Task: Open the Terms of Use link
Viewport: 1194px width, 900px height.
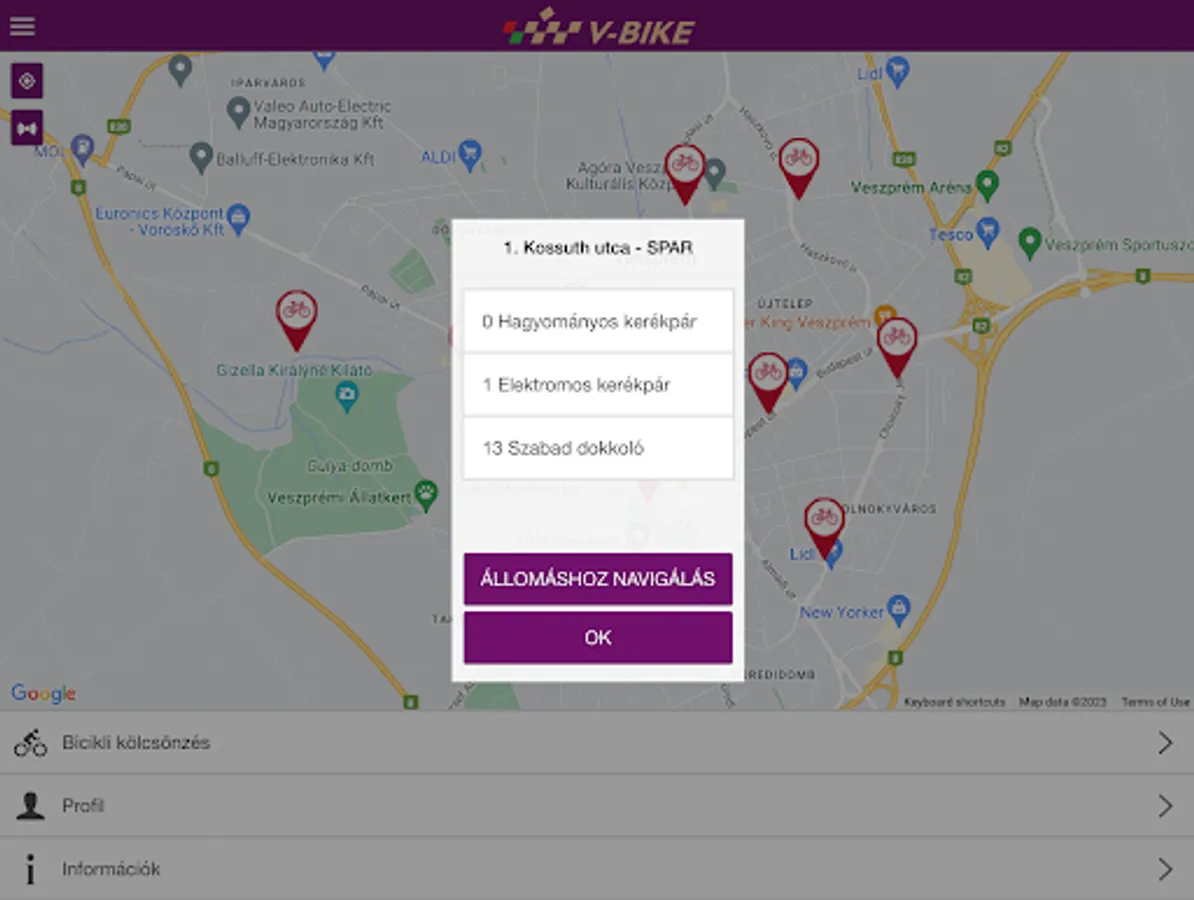Action: coord(1155,702)
